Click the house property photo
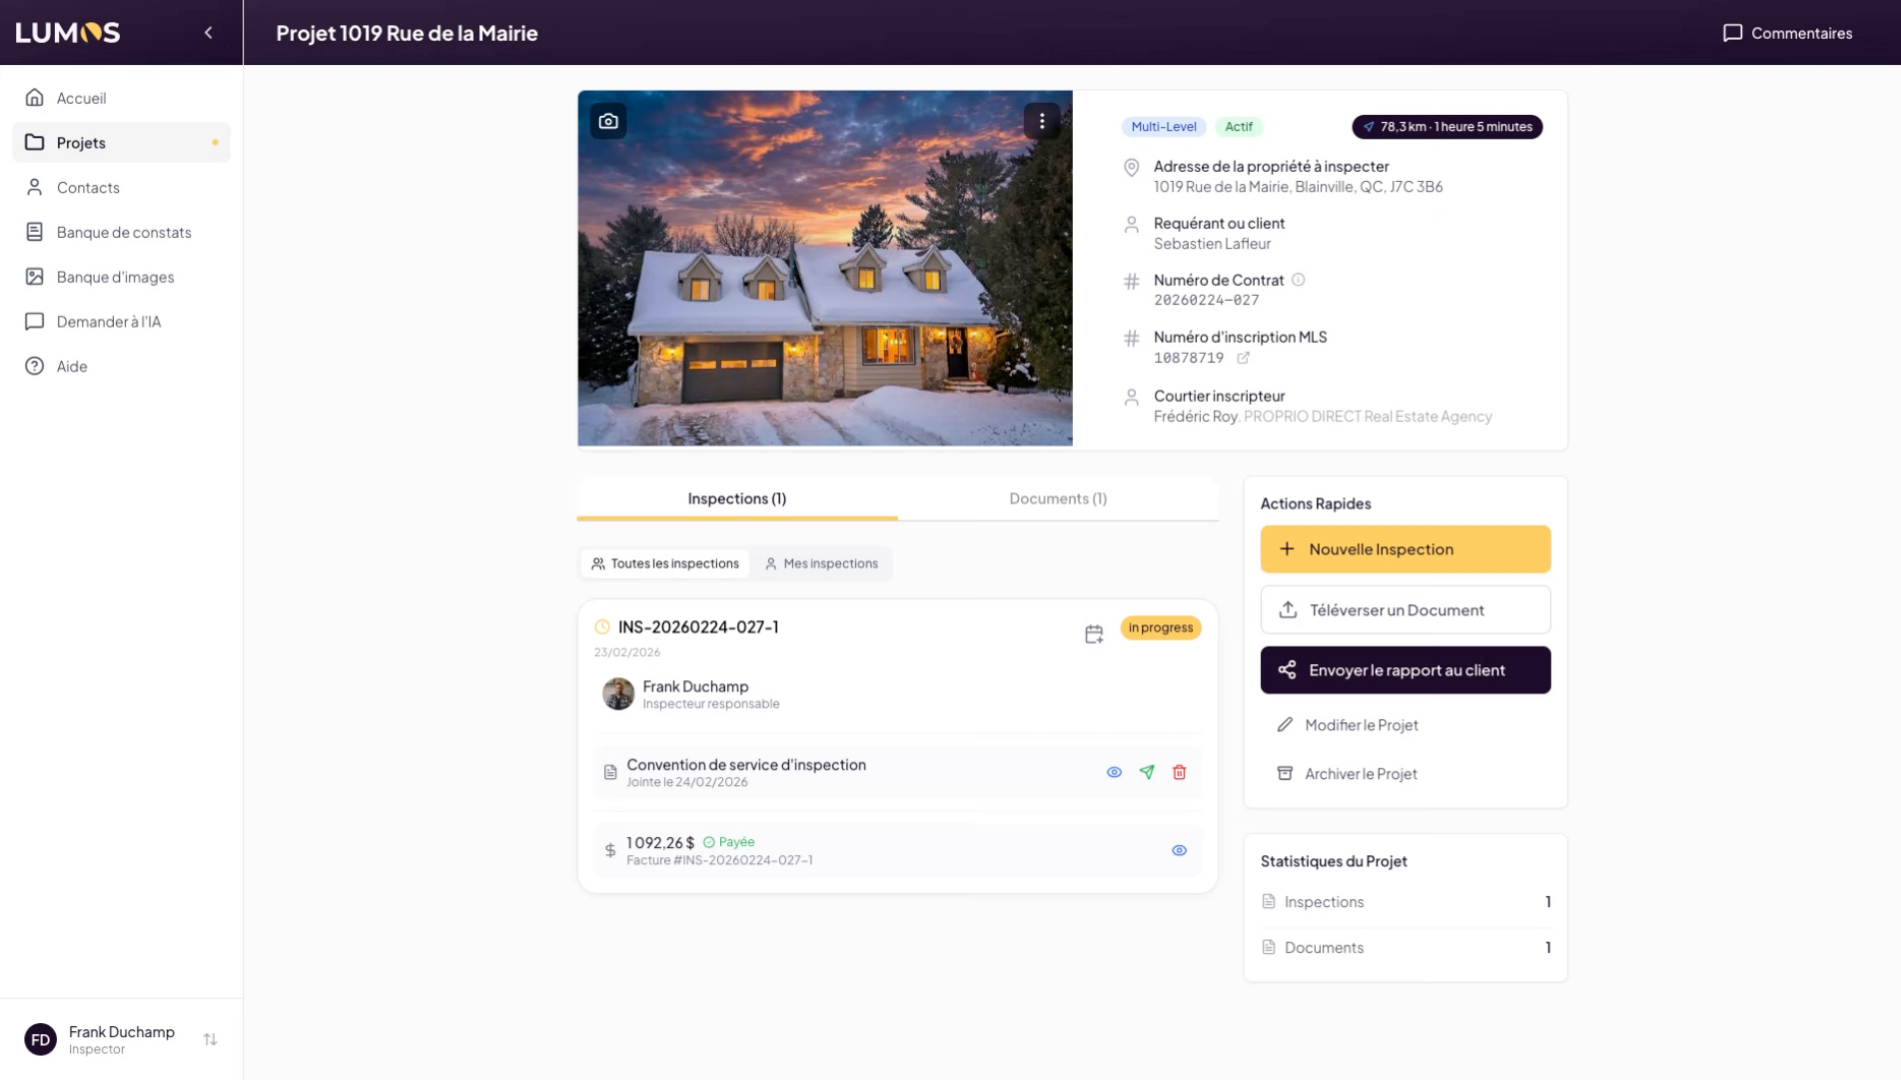 tap(825, 268)
